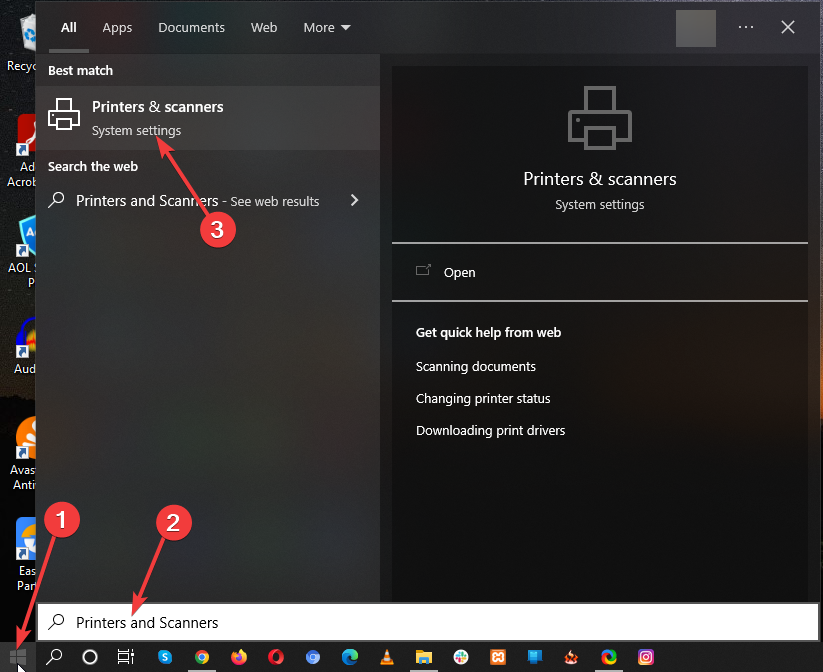Viewport: 823px width, 672px height.
Task: Open the Windows Start menu
Action: click(x=17, y=657)
